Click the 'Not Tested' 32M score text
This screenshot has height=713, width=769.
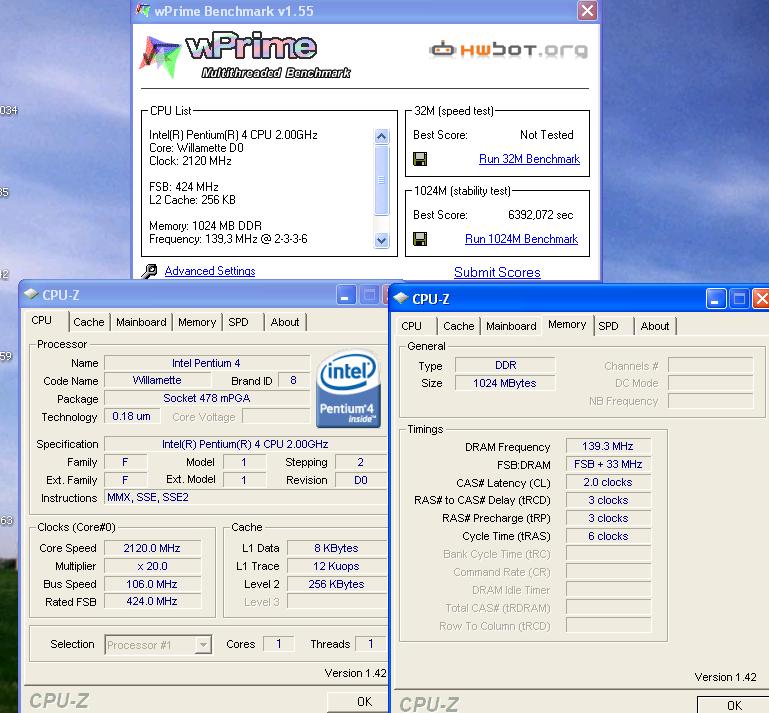click(546, 135)
